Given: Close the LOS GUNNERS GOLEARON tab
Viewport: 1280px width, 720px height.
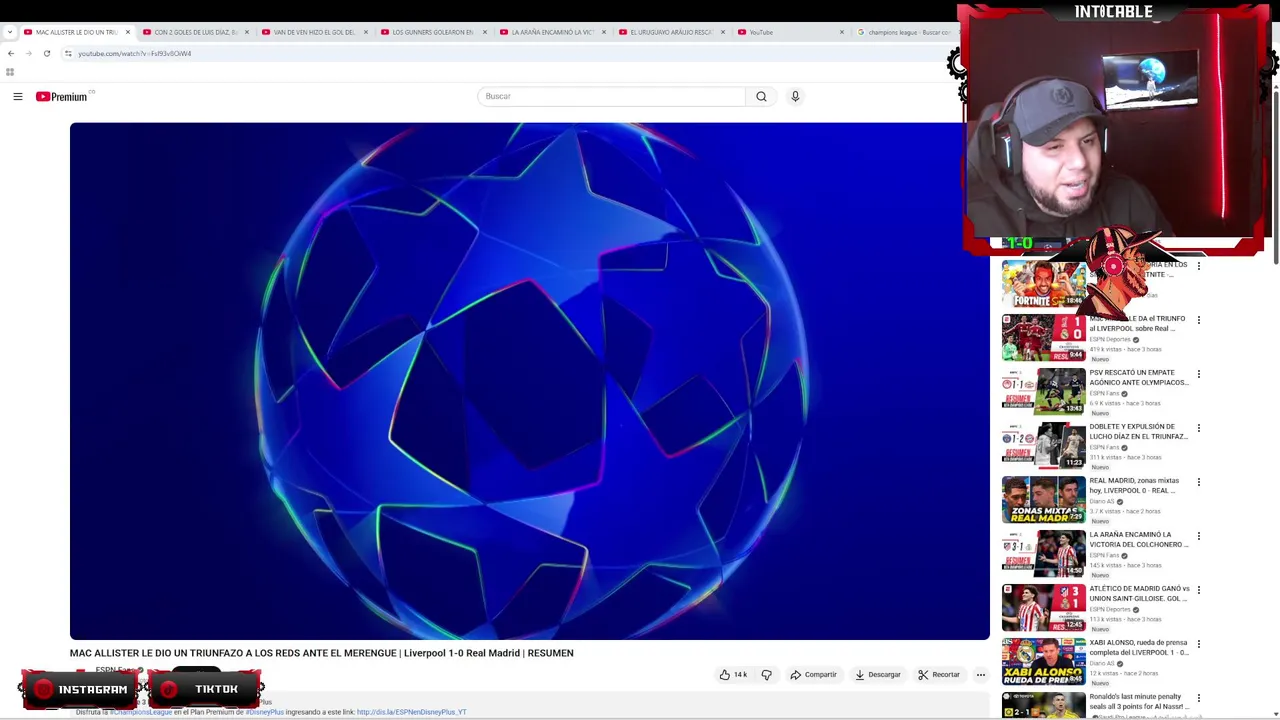Looking at the screenshot, I should (x=485, y=32).
